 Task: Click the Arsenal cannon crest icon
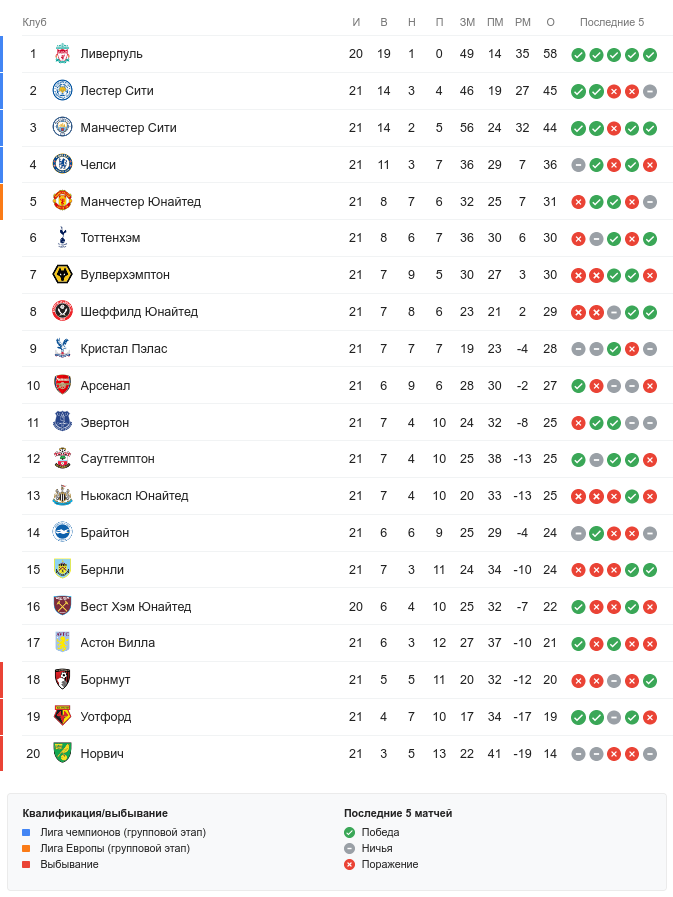[x=62, y=385]
